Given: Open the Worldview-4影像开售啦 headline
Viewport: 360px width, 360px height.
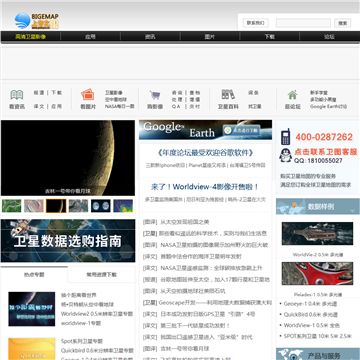Looking at the screenshot, I should (205, 187).
